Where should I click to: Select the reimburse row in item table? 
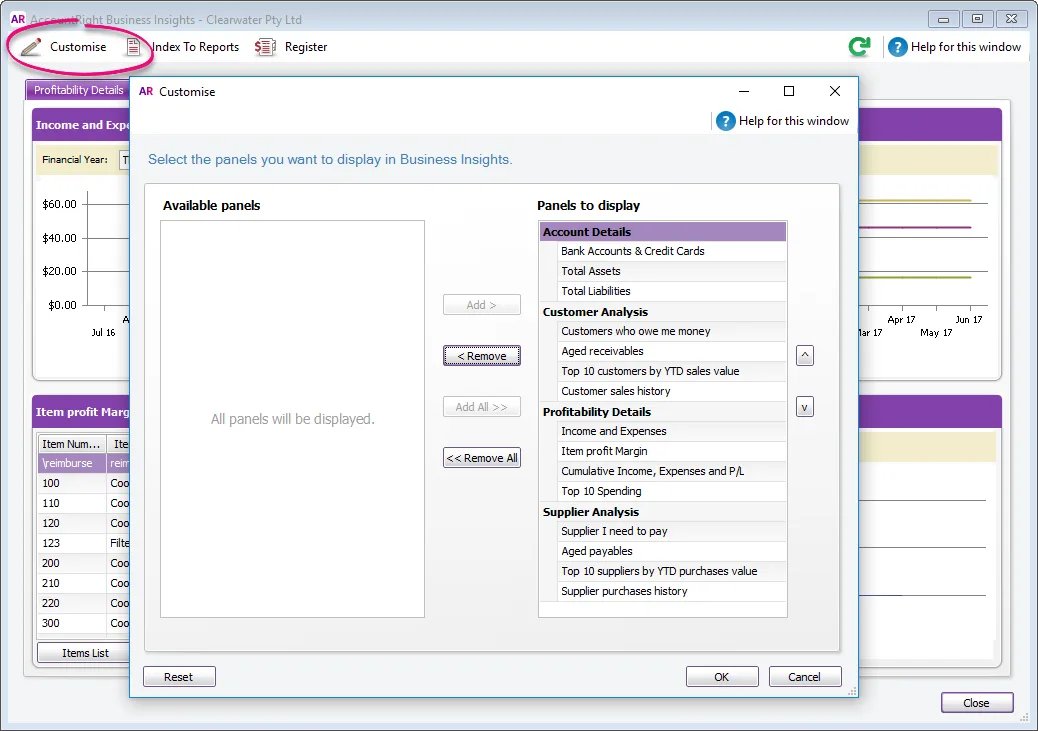pos(84,463)
